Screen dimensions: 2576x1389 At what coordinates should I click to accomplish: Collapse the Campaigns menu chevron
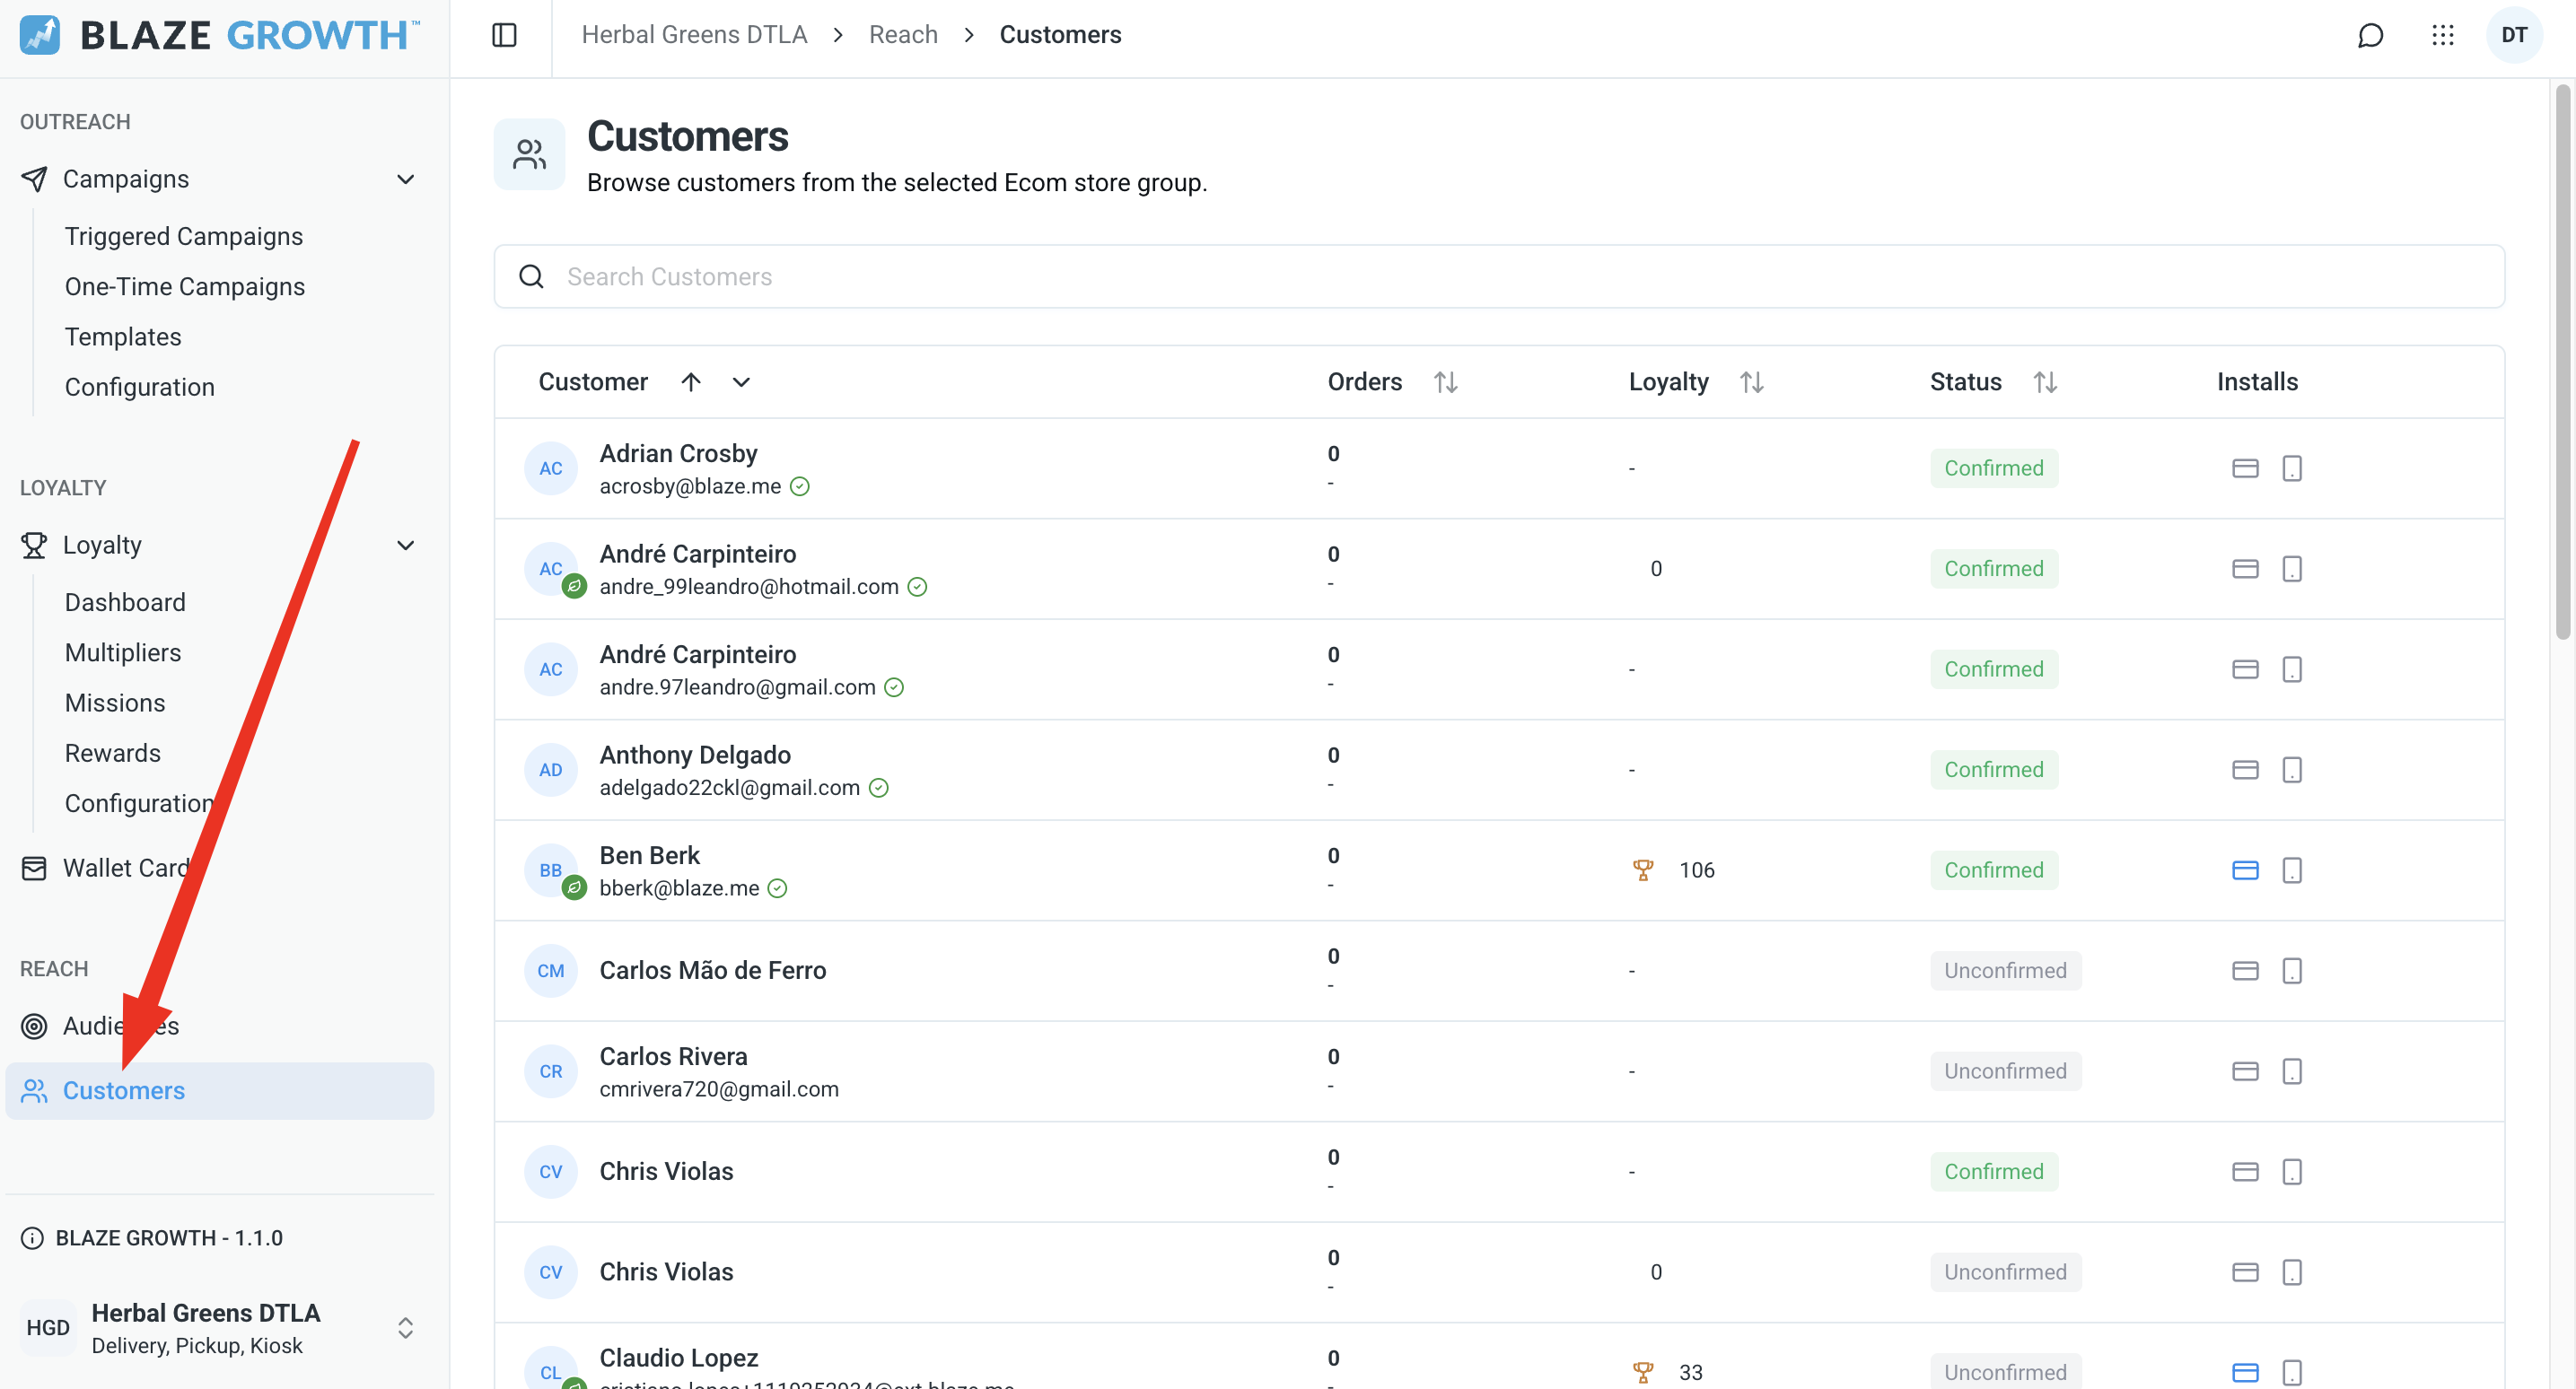(x=405, y=179)
